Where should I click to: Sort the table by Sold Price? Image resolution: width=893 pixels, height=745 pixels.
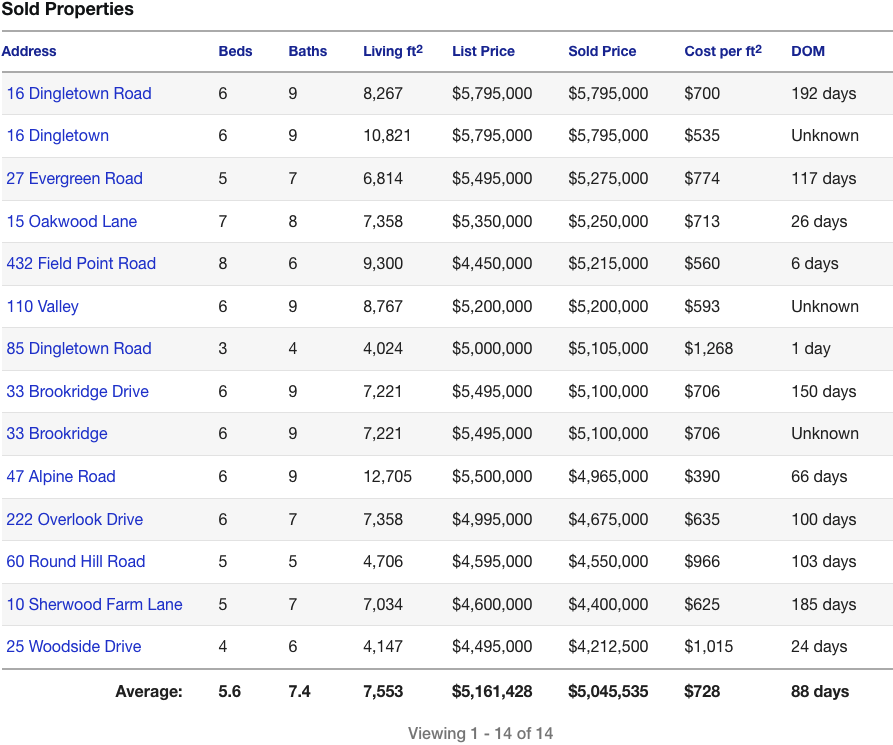click(602, 51)
